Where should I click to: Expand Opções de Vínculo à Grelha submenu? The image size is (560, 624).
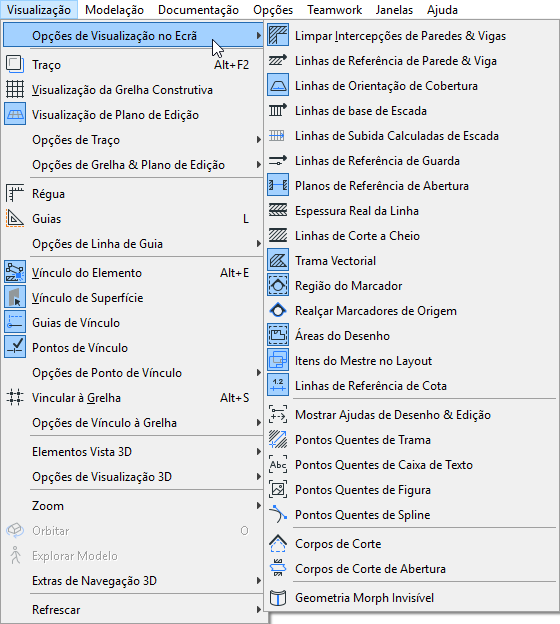tap(133, 423)
